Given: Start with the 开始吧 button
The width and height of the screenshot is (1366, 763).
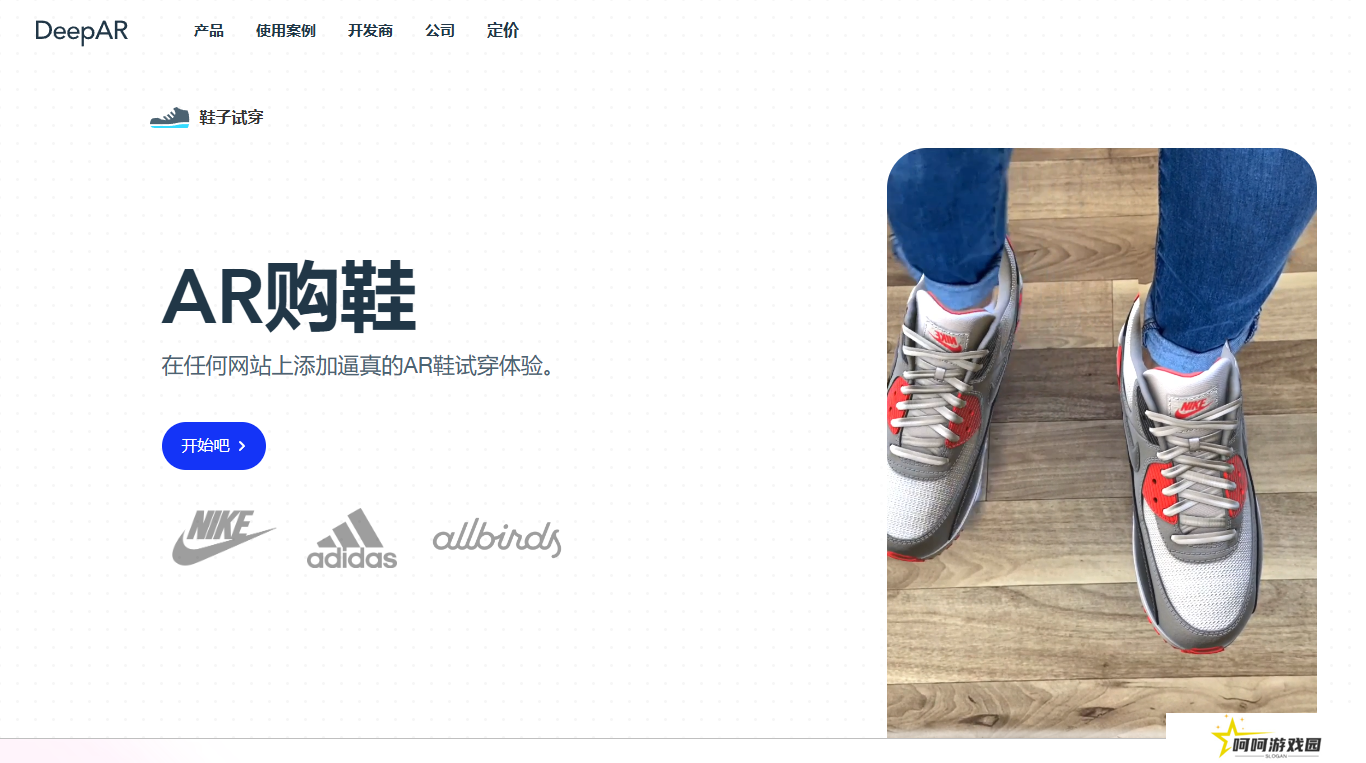Looking at the screenshot, I should click(x=214, y=446).
